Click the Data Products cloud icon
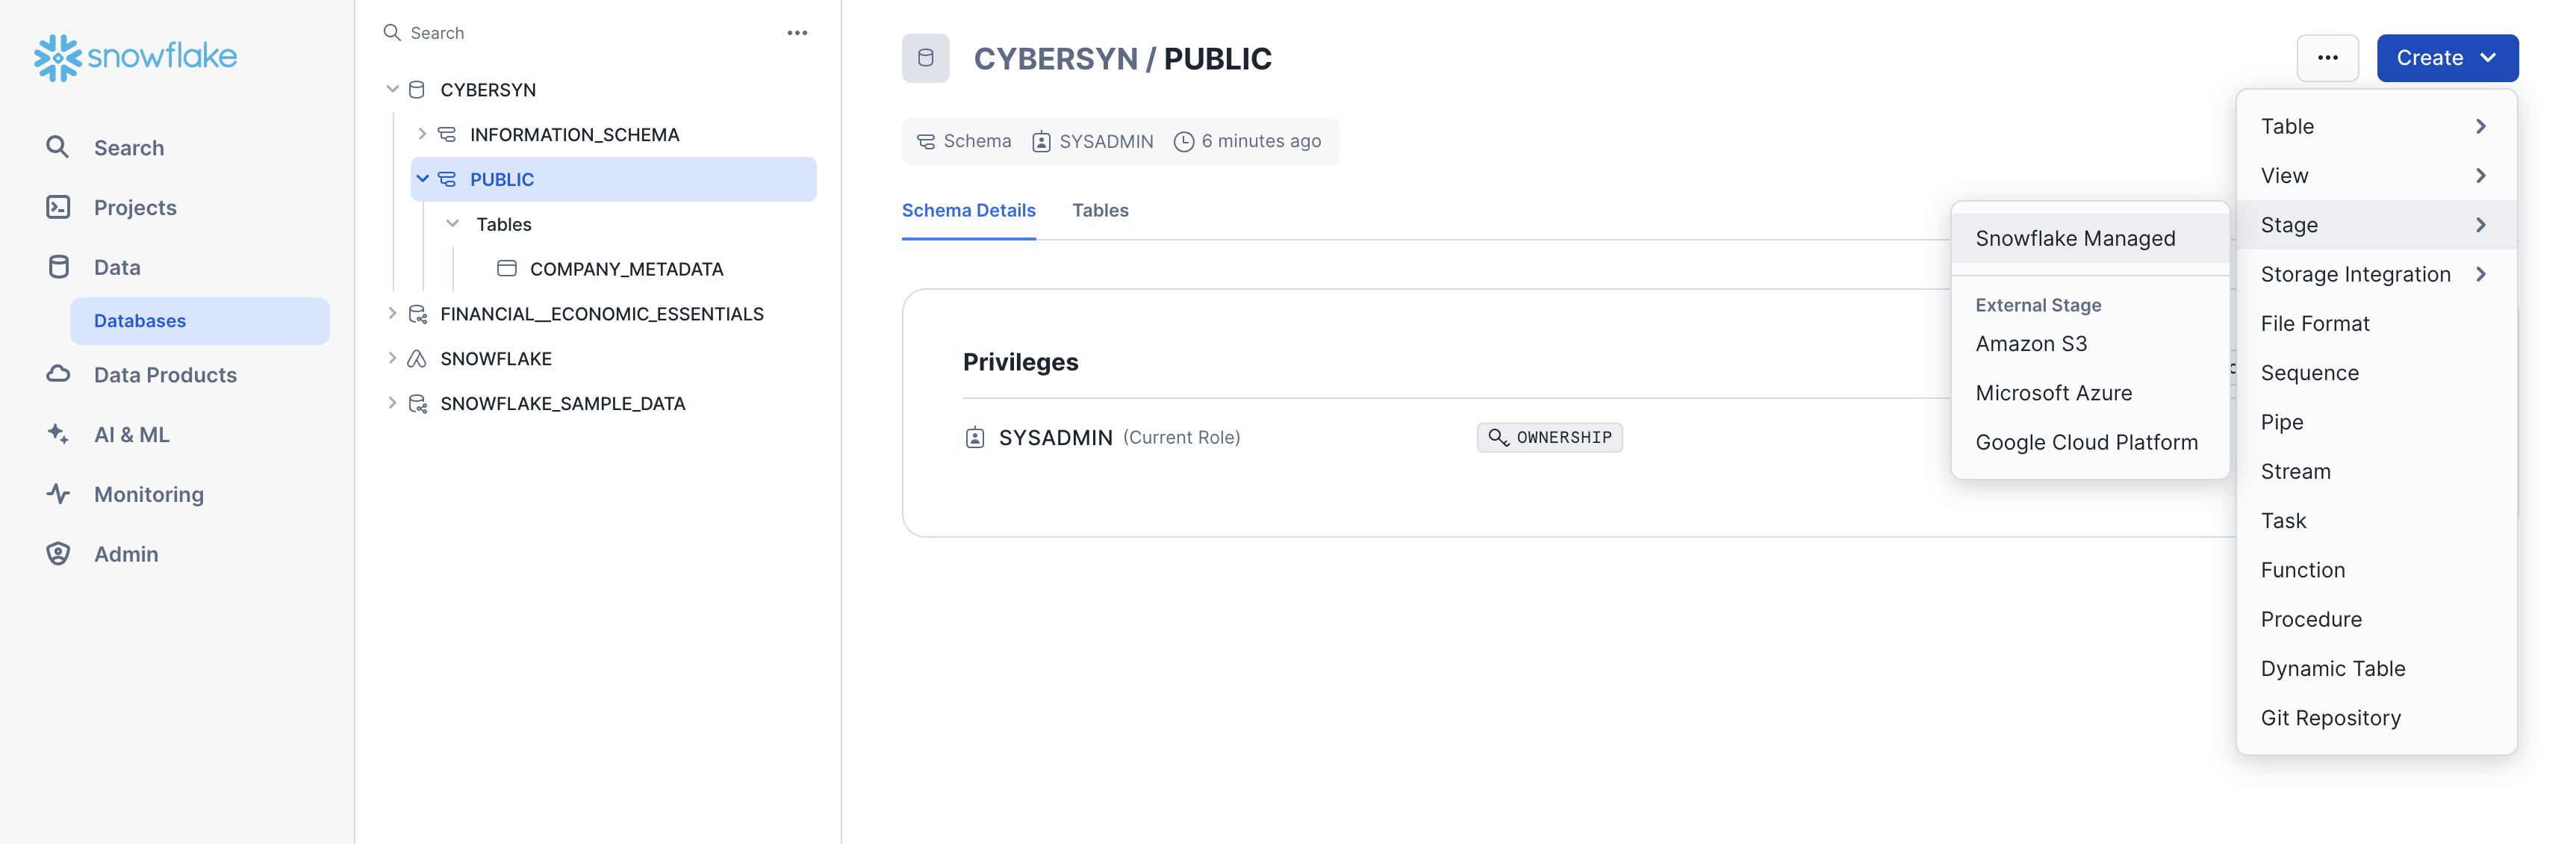 click(x=58, y=374)
